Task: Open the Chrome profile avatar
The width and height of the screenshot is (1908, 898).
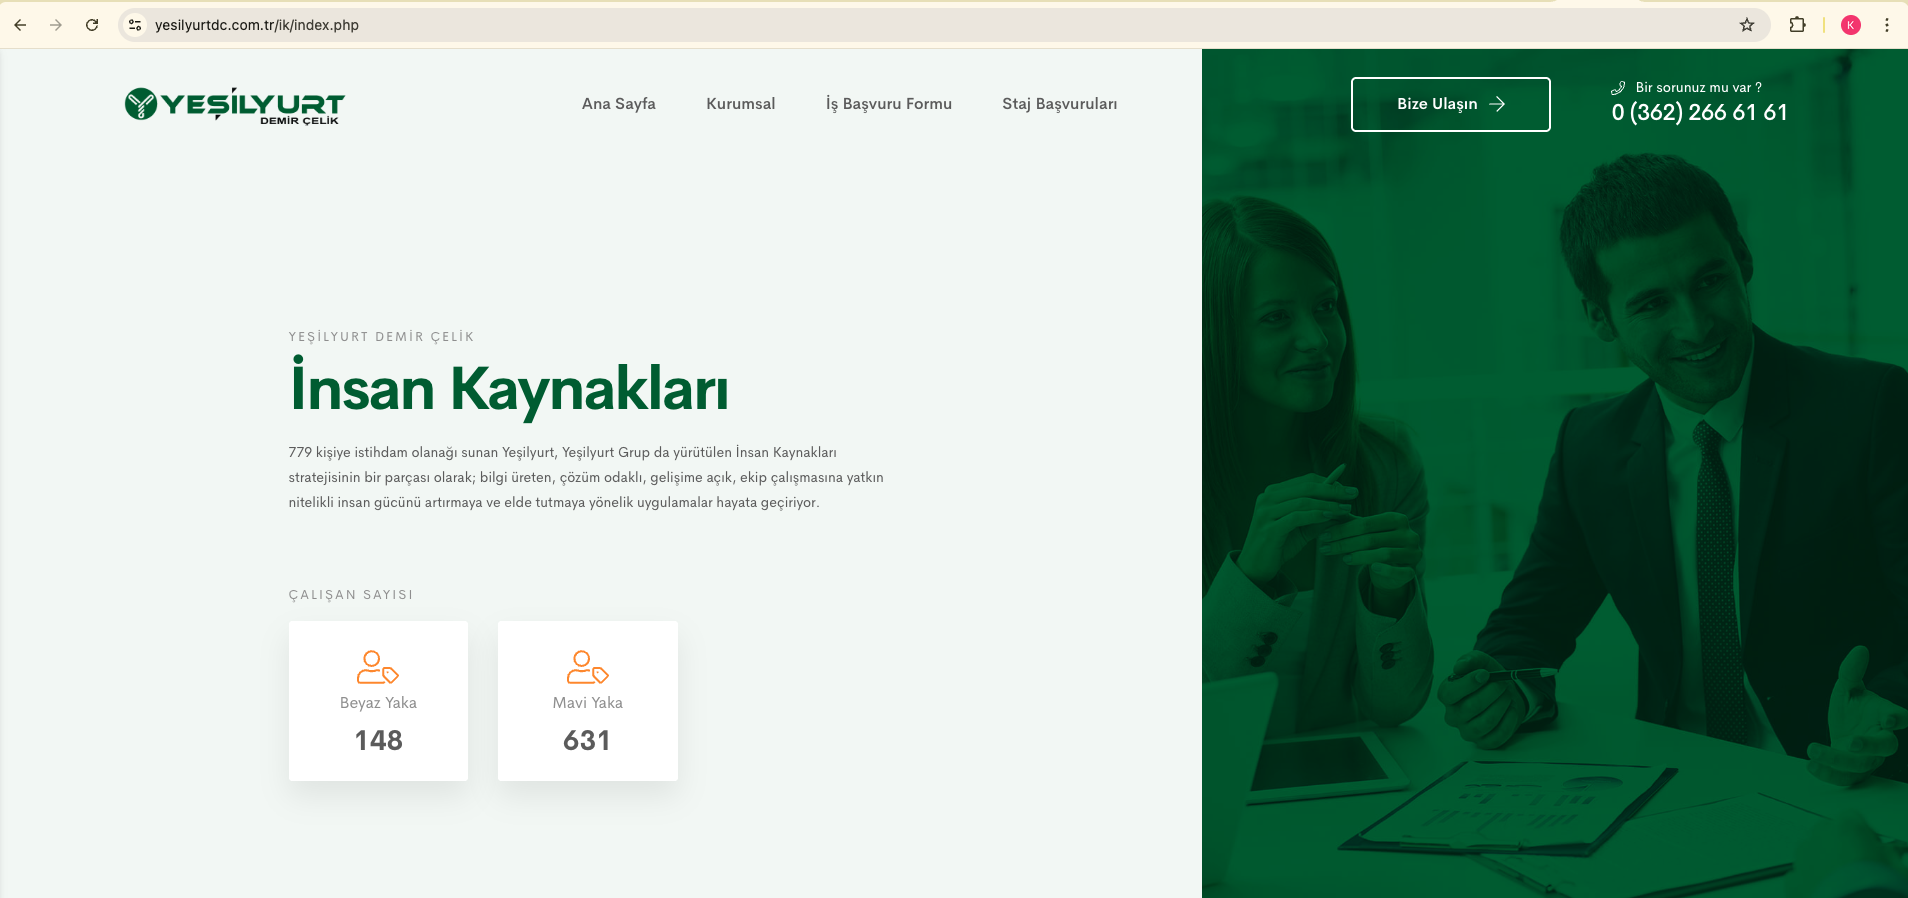Action: point(1851,25)
